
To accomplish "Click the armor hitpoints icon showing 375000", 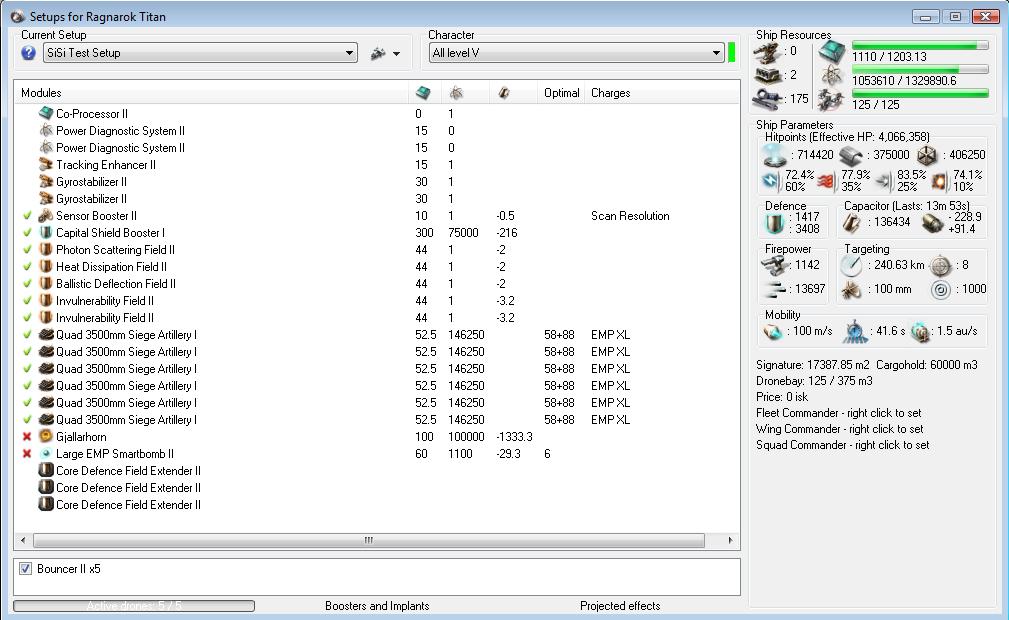I will coord(851,155).
